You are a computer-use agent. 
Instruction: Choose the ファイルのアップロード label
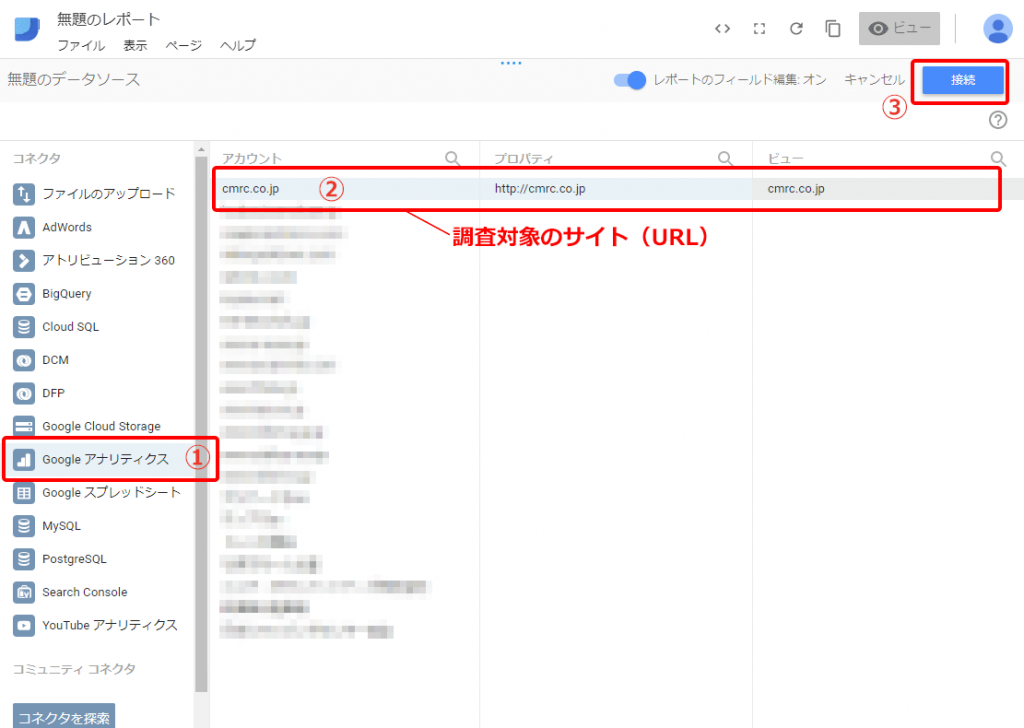(x=109, y=194)
